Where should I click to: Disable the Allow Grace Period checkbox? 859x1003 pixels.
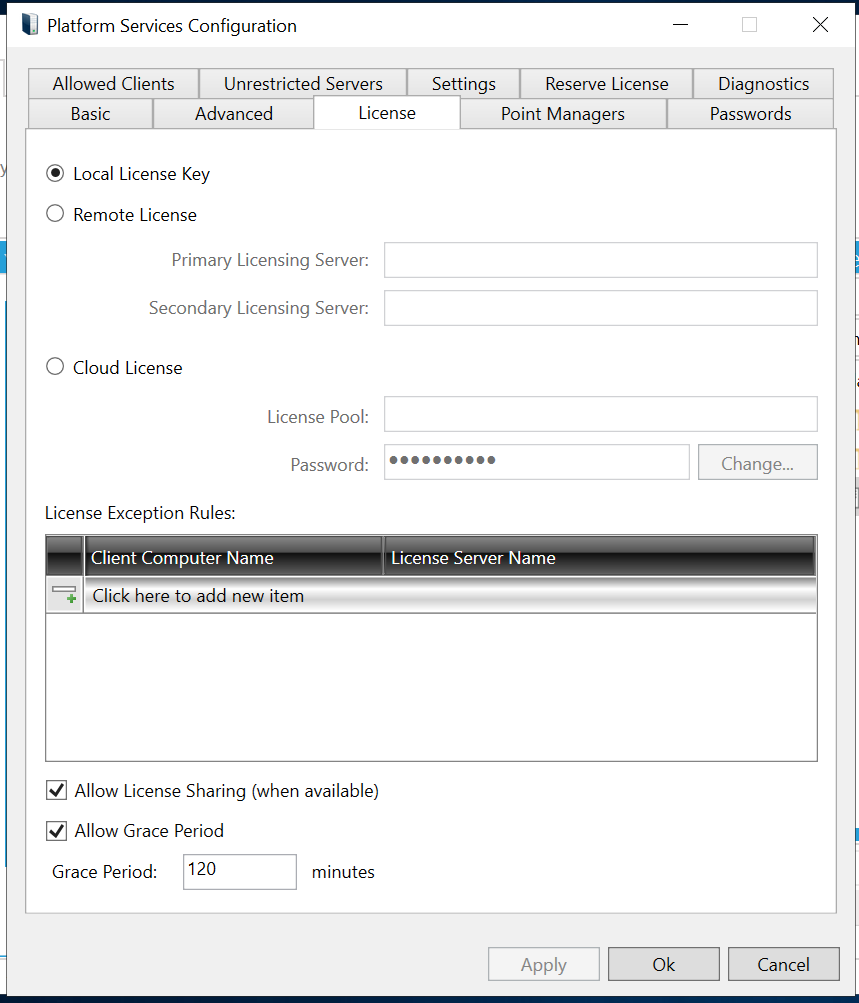click(x=57, y=831)
